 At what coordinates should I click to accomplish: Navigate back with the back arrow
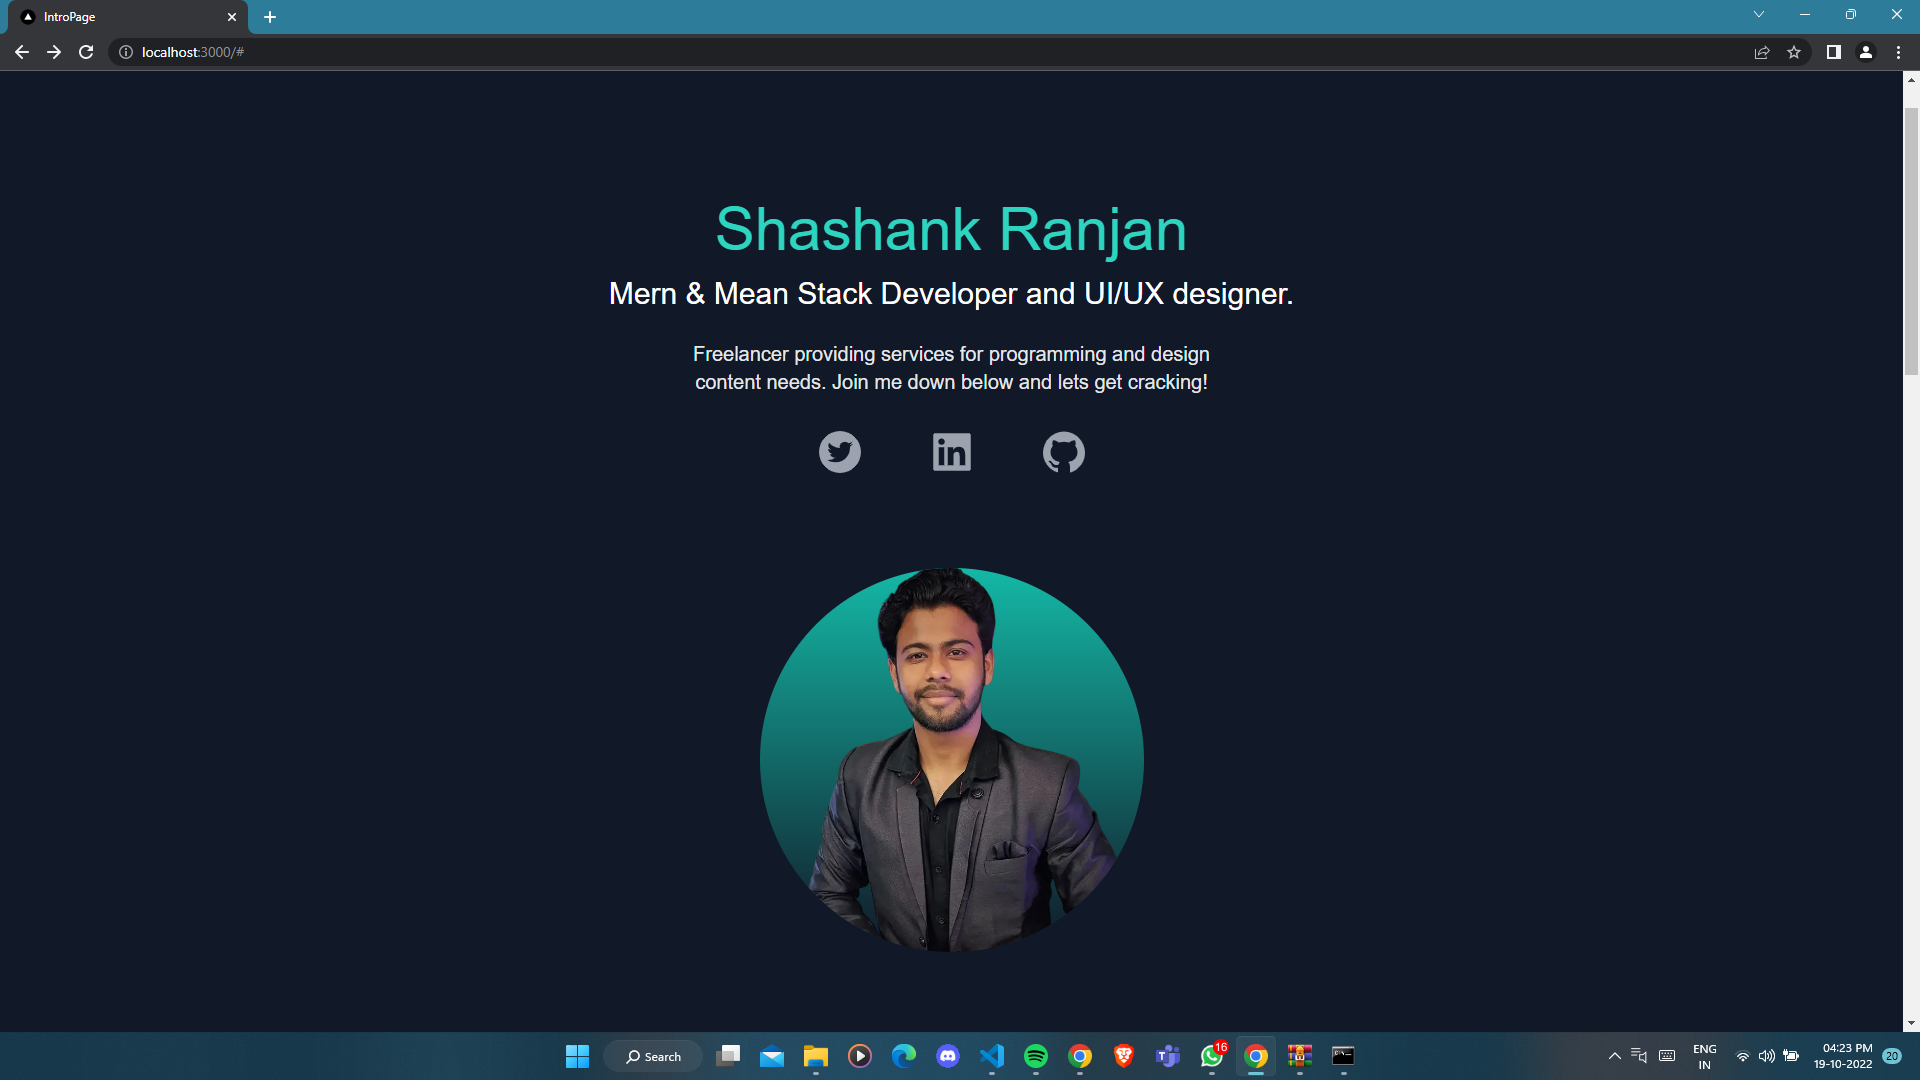tap(22, 52)
